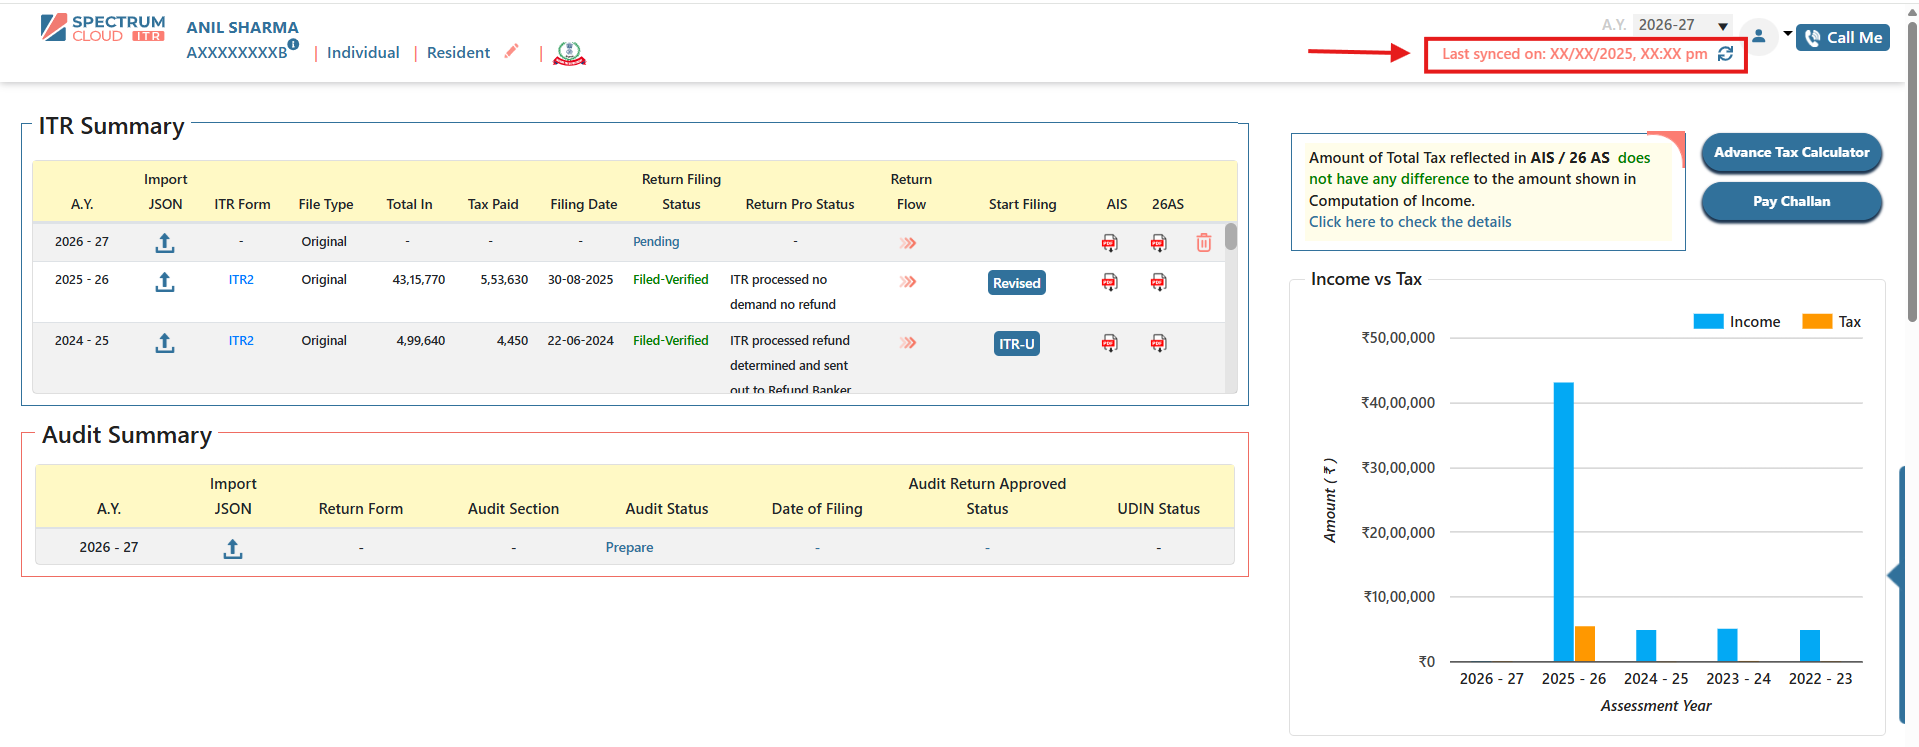Toggle the Tax legend series in chart
This screenshot has height=747, width=1919.
[x=1832, y=322]
